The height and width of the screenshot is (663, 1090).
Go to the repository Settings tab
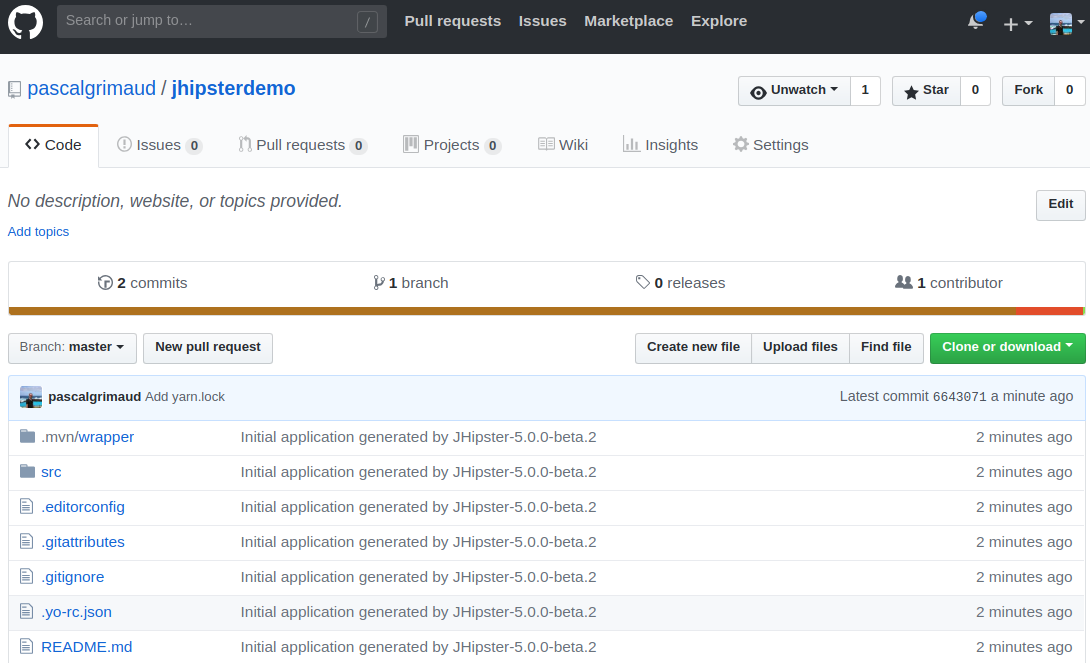(x=770, y=145)
